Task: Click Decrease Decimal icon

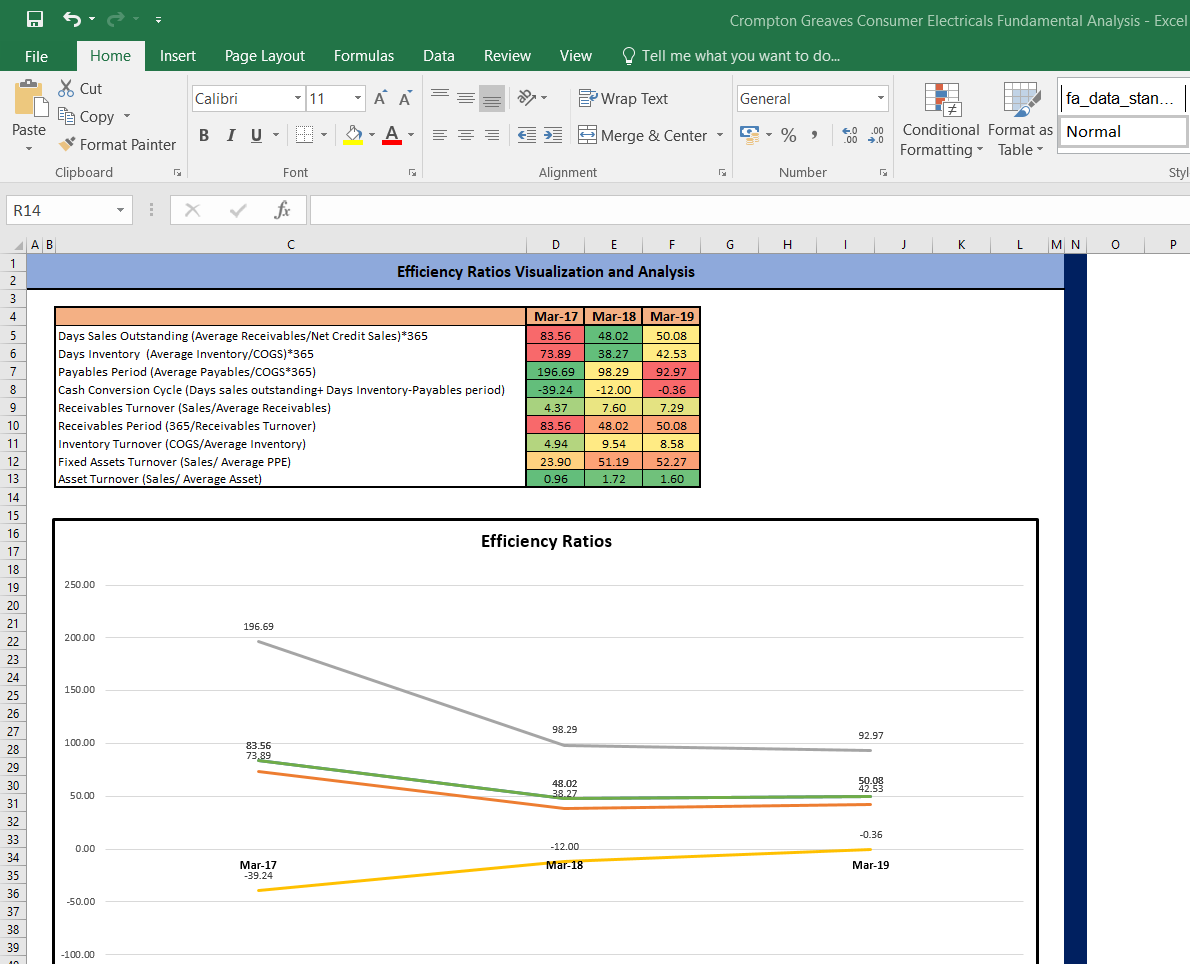Action: pyautogui.click(x=876, y=135)
